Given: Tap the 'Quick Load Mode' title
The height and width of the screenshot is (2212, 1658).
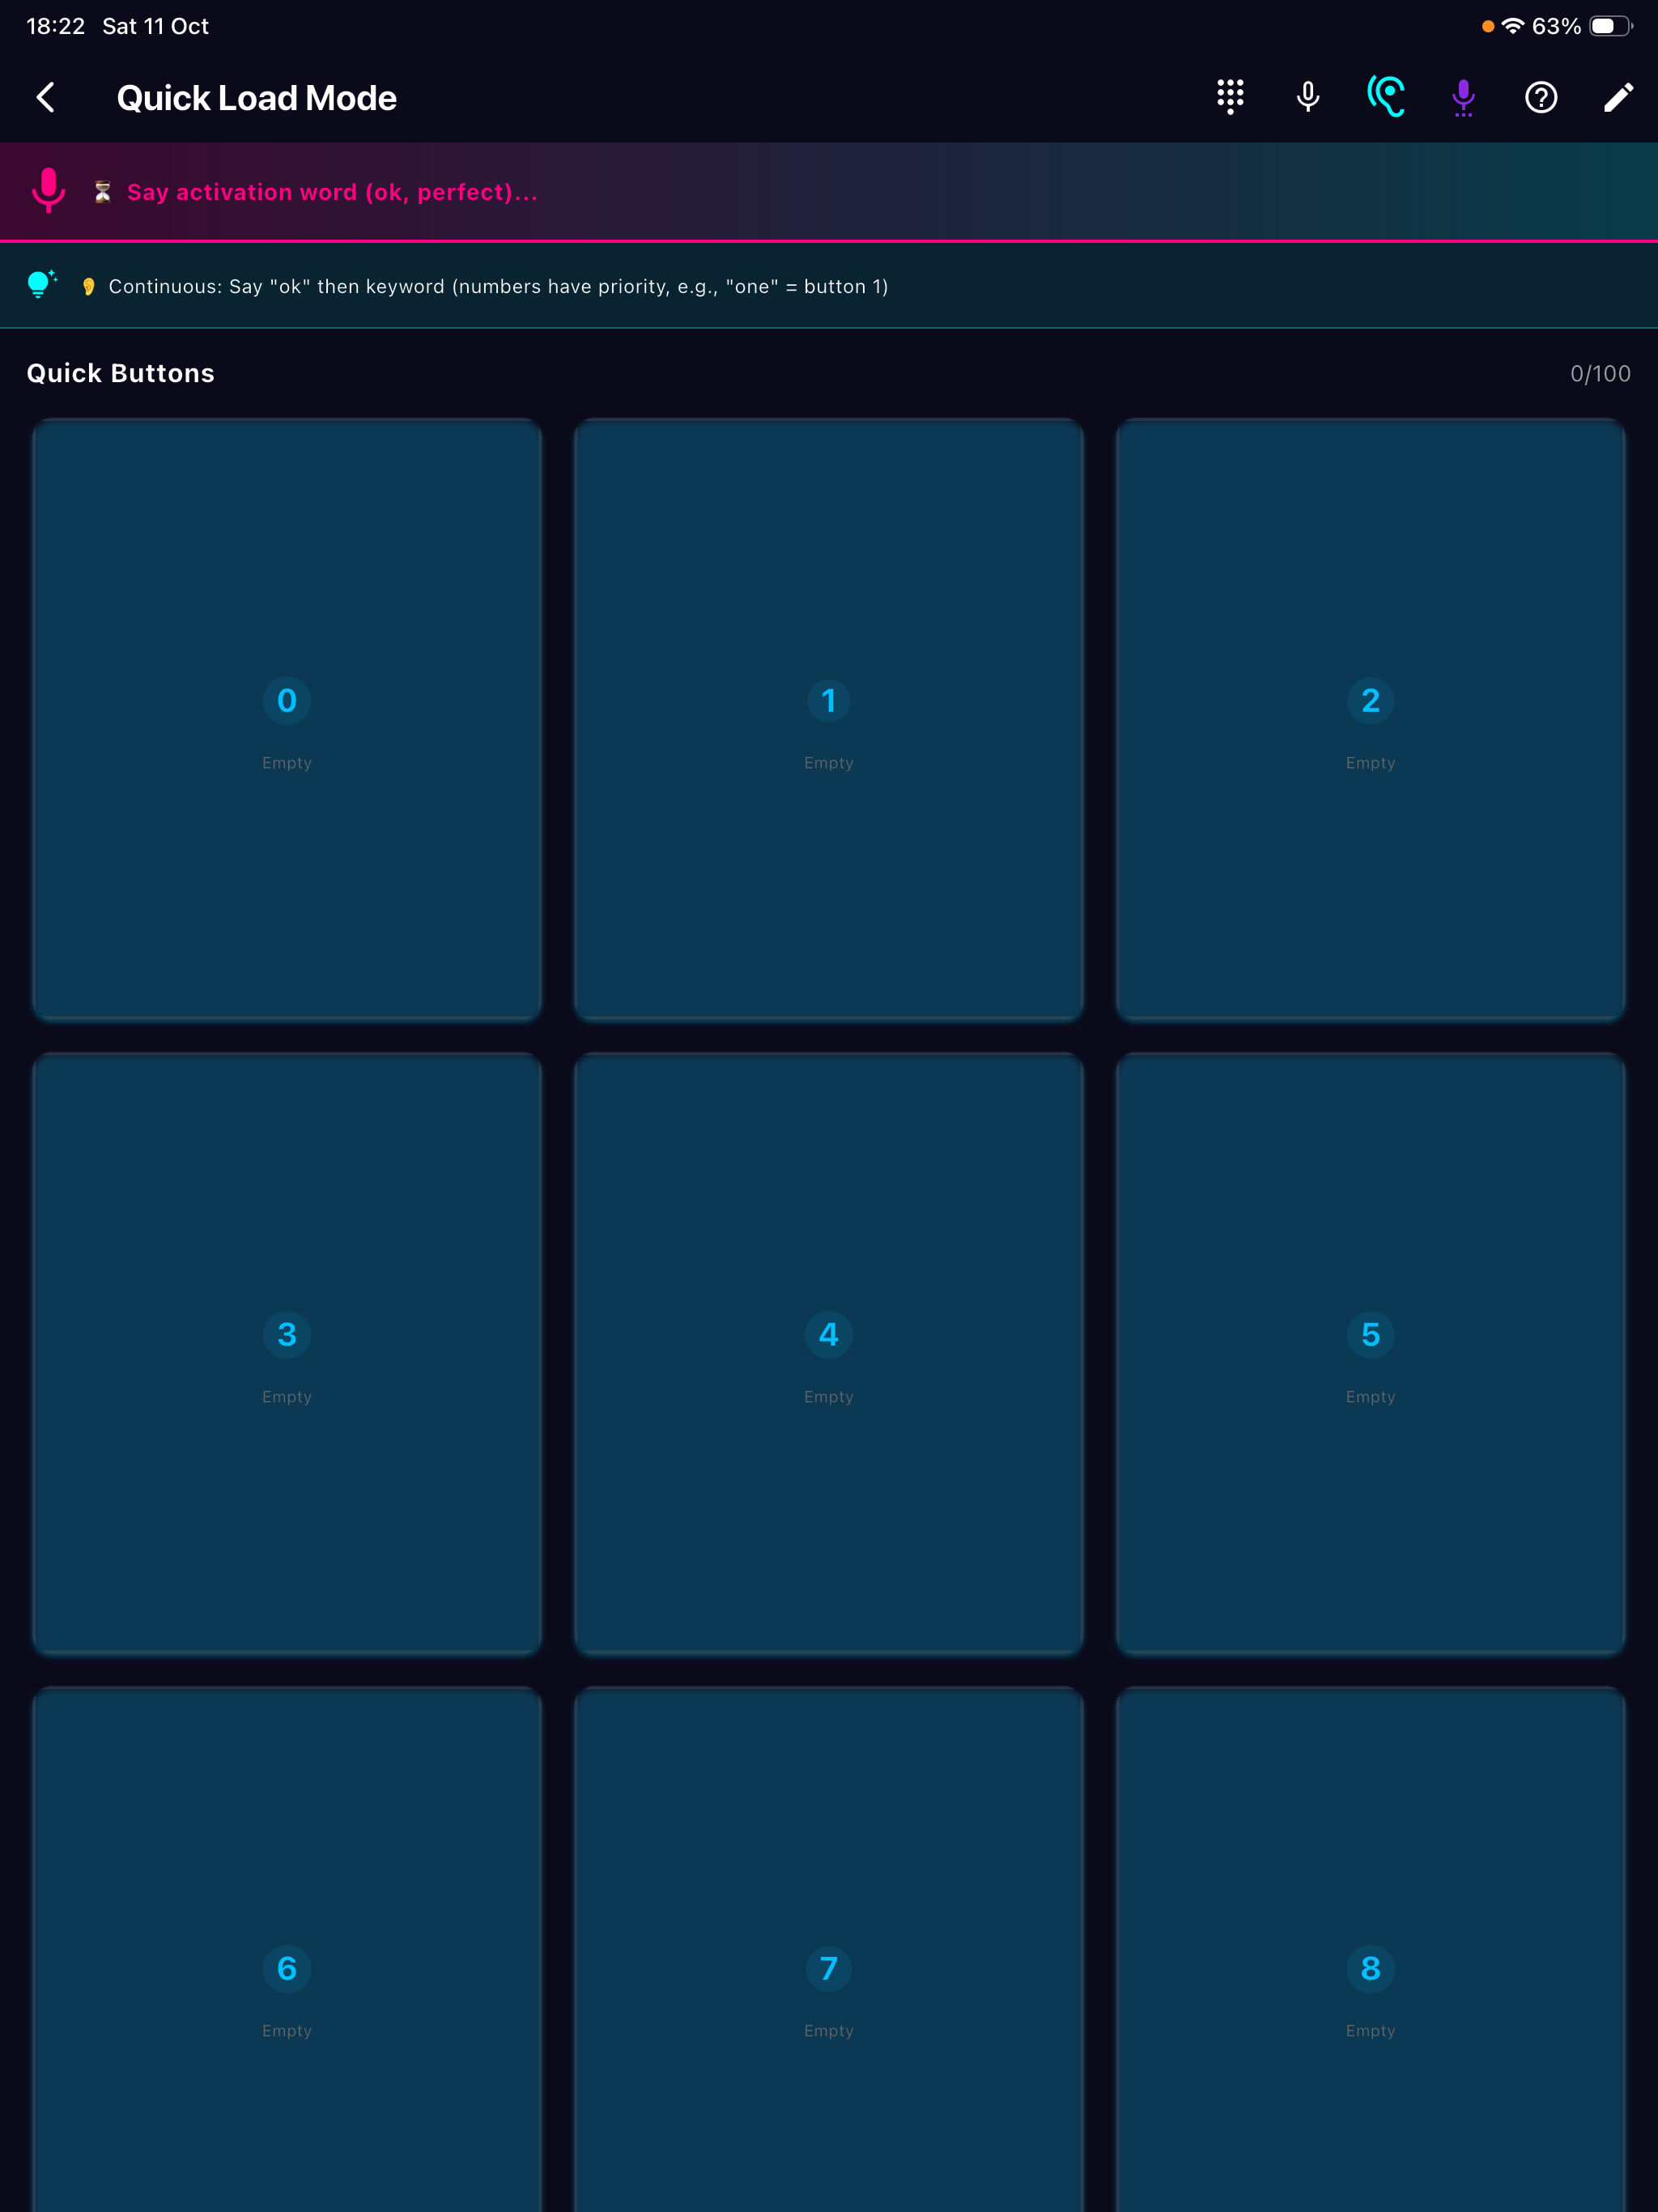Looking at the screenshot, I should 257,98.
